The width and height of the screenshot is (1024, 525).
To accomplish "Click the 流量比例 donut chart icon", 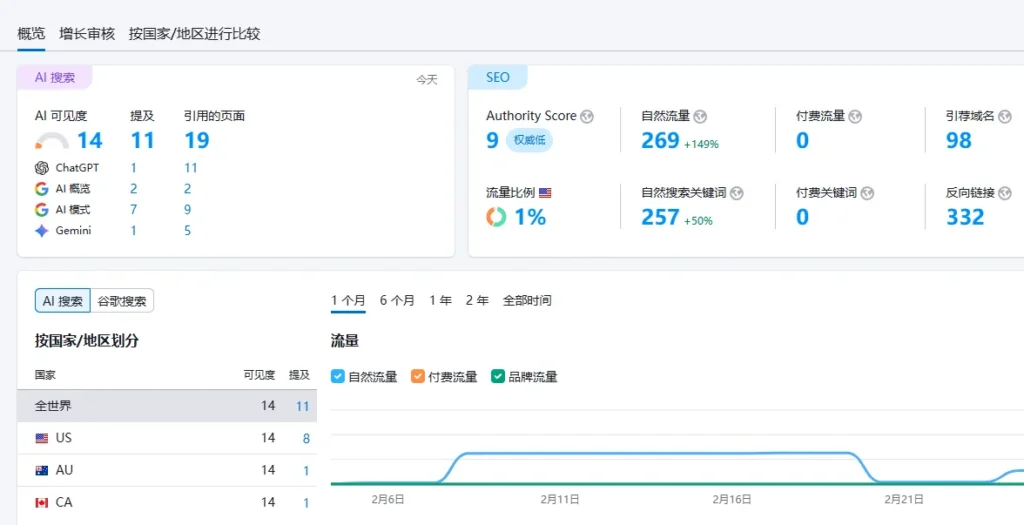I will [x=496, y=217].
